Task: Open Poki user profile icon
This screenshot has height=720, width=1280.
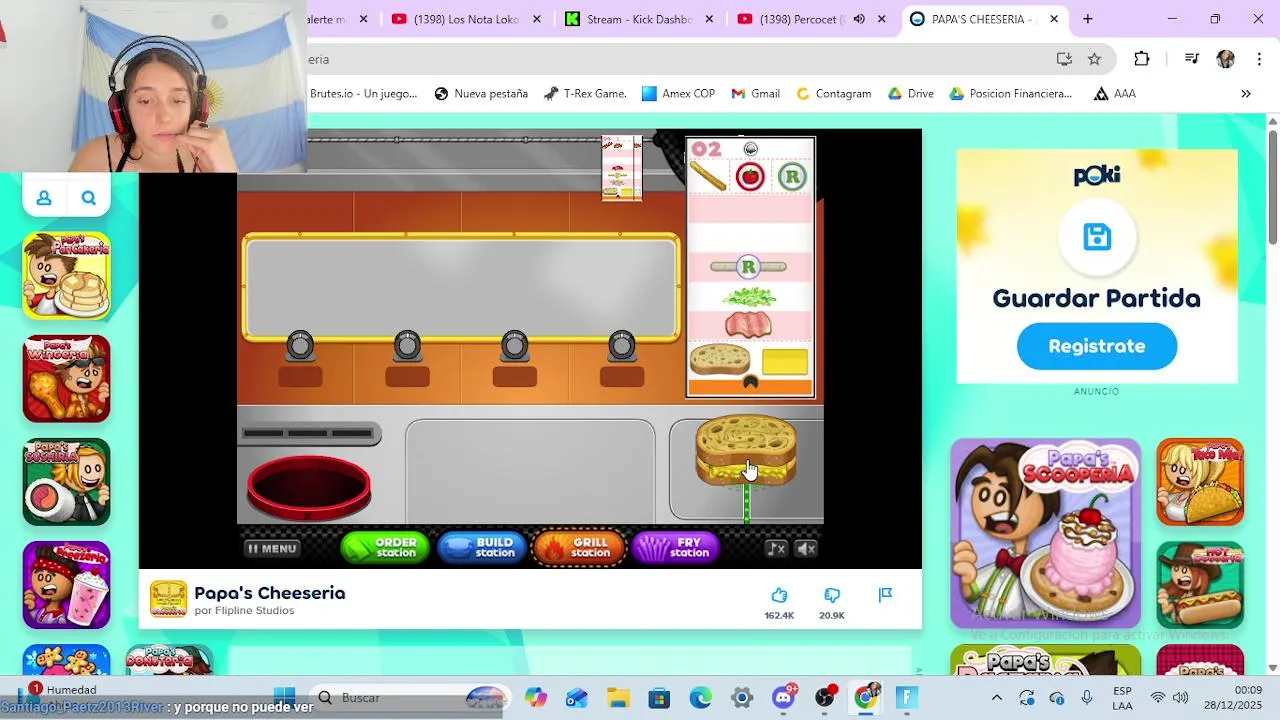Action: 44,198
